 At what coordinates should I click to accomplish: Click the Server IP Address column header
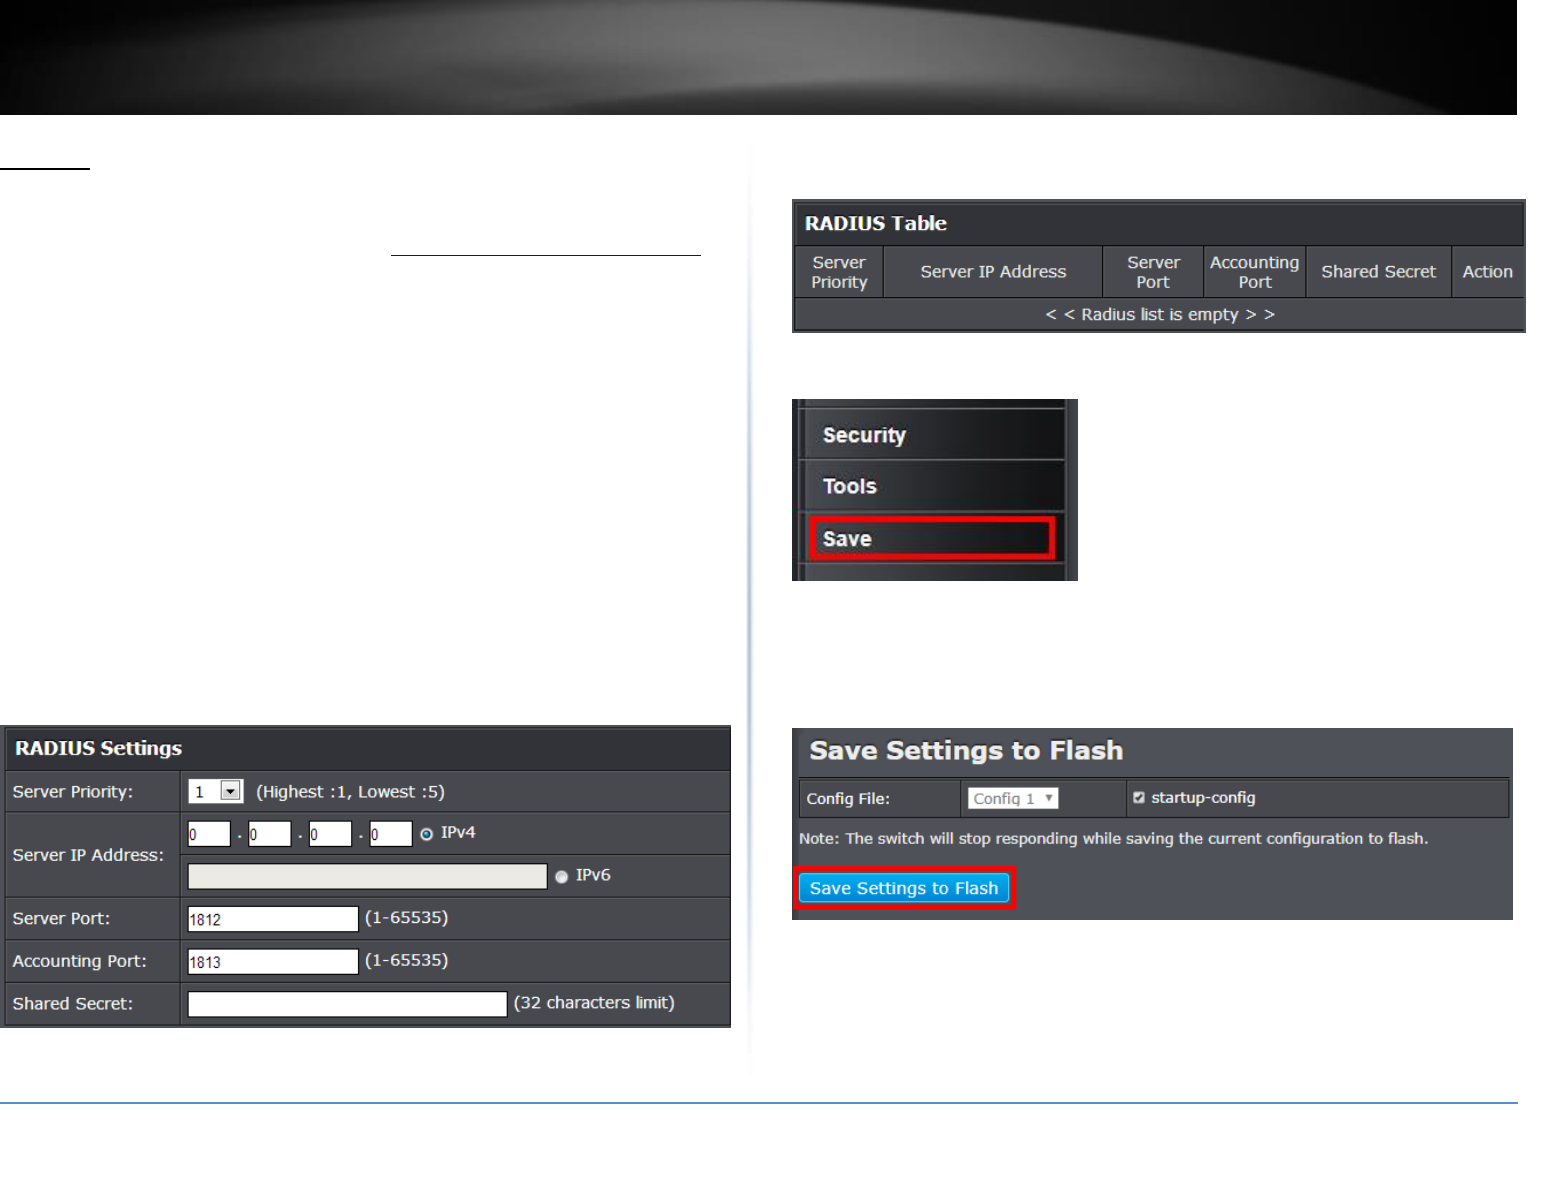pyautogui.click(x=993, y=272)
